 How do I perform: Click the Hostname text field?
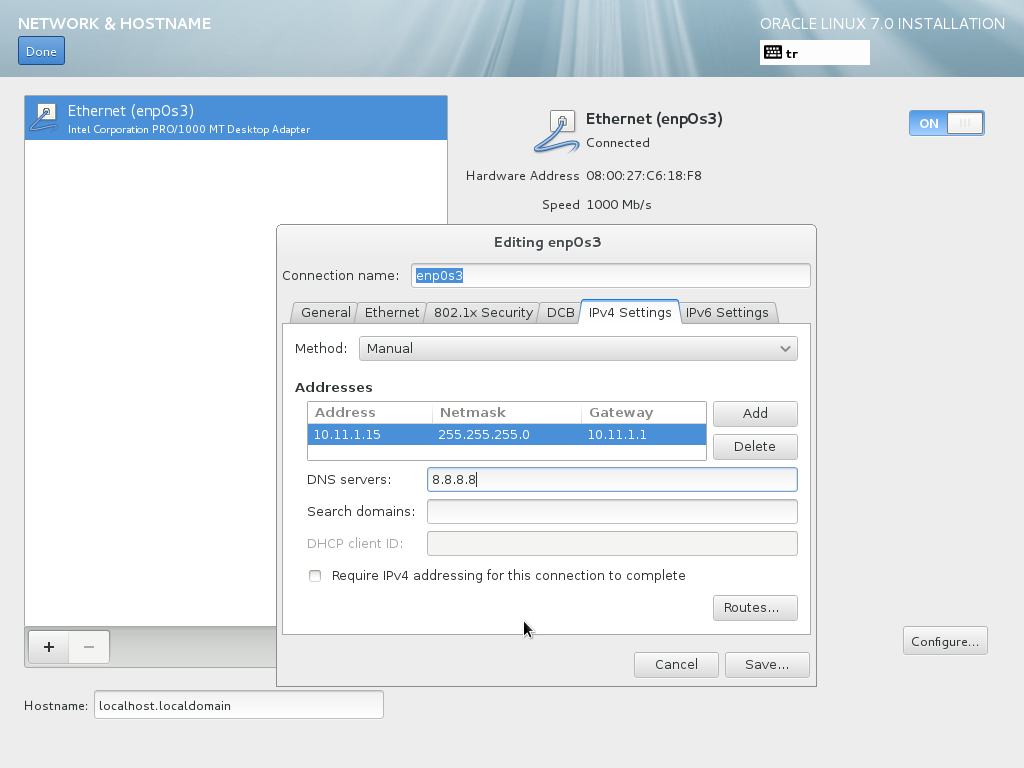click(238, 705)
